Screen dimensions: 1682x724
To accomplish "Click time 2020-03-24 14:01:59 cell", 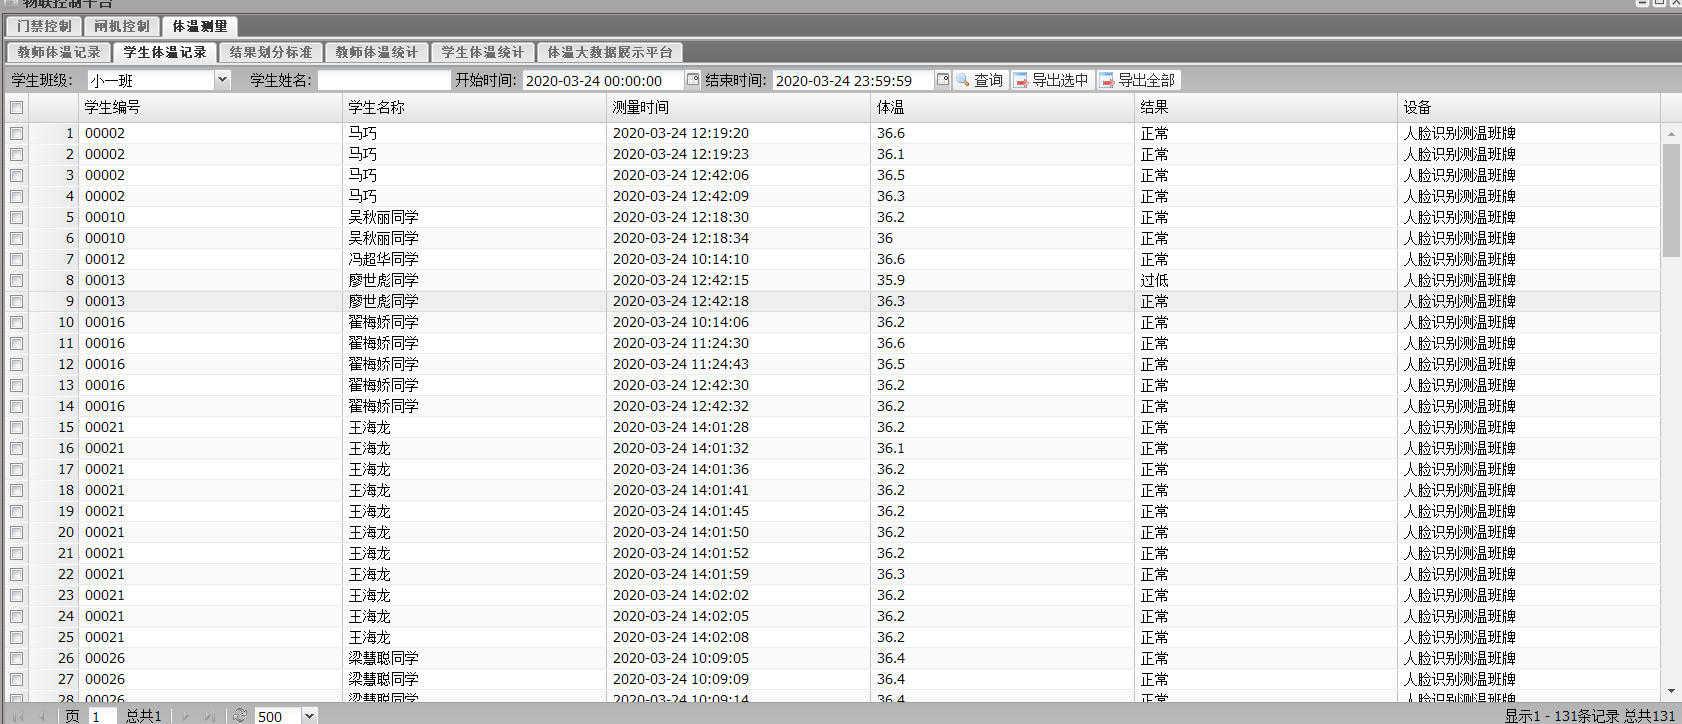I will pyautogui.click(x=681, y=574).
